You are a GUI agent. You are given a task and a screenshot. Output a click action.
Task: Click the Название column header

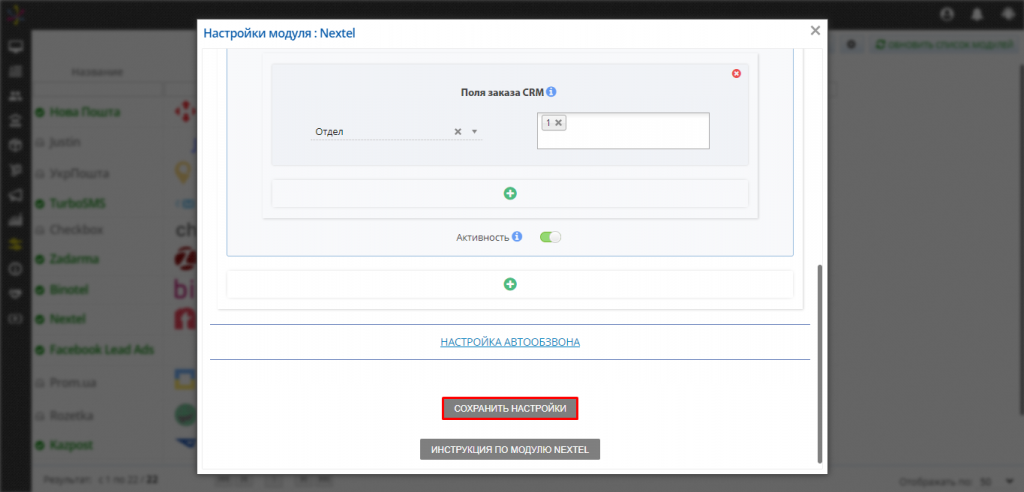pos(97,72)
